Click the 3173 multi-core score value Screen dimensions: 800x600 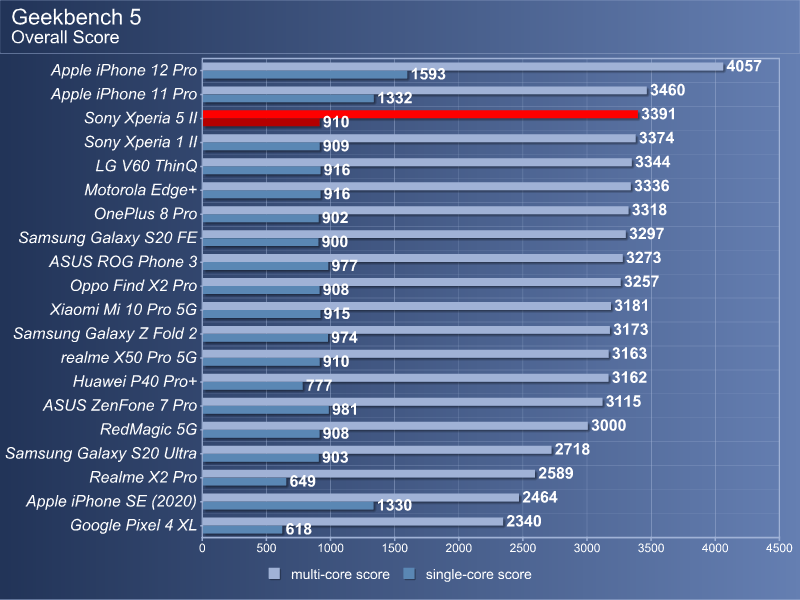[631, 330]
